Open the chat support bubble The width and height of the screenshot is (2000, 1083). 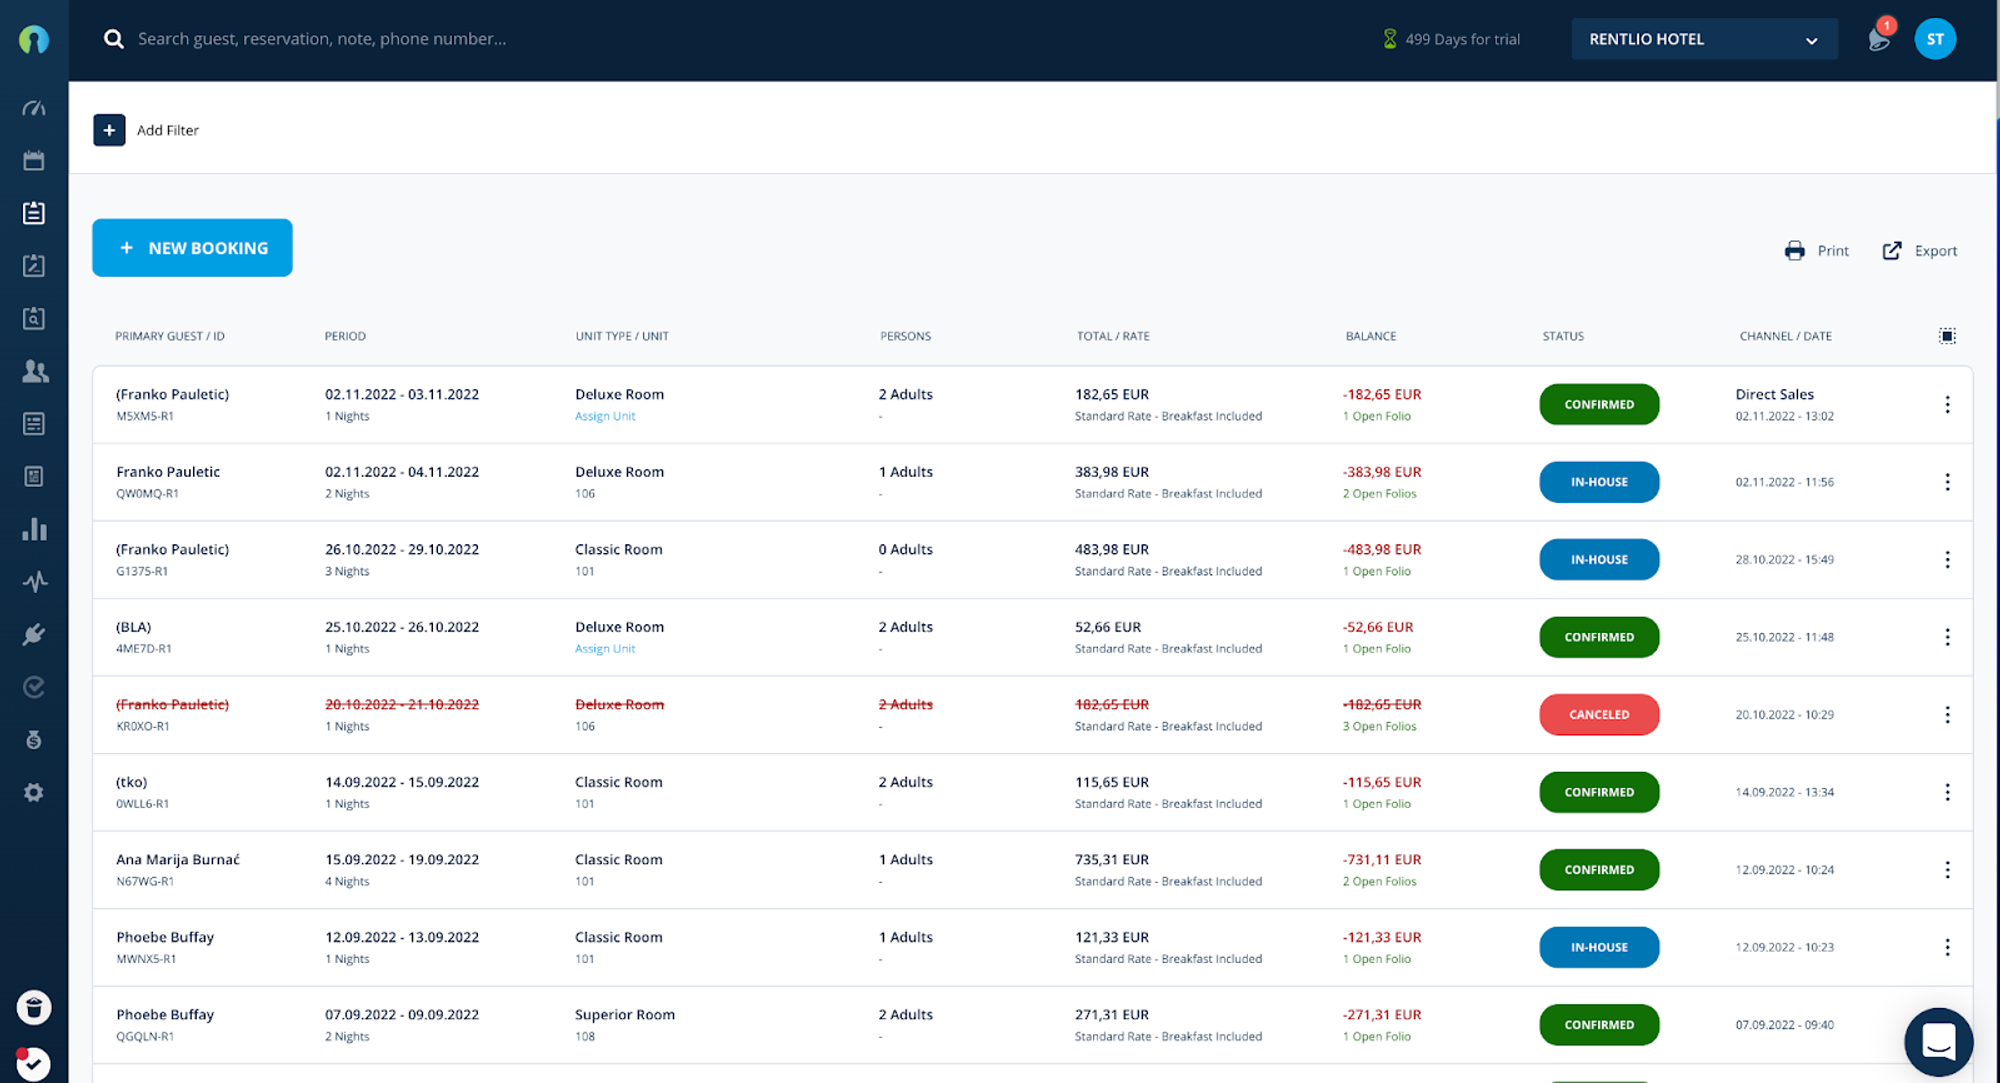(x=1938, y=1041)
